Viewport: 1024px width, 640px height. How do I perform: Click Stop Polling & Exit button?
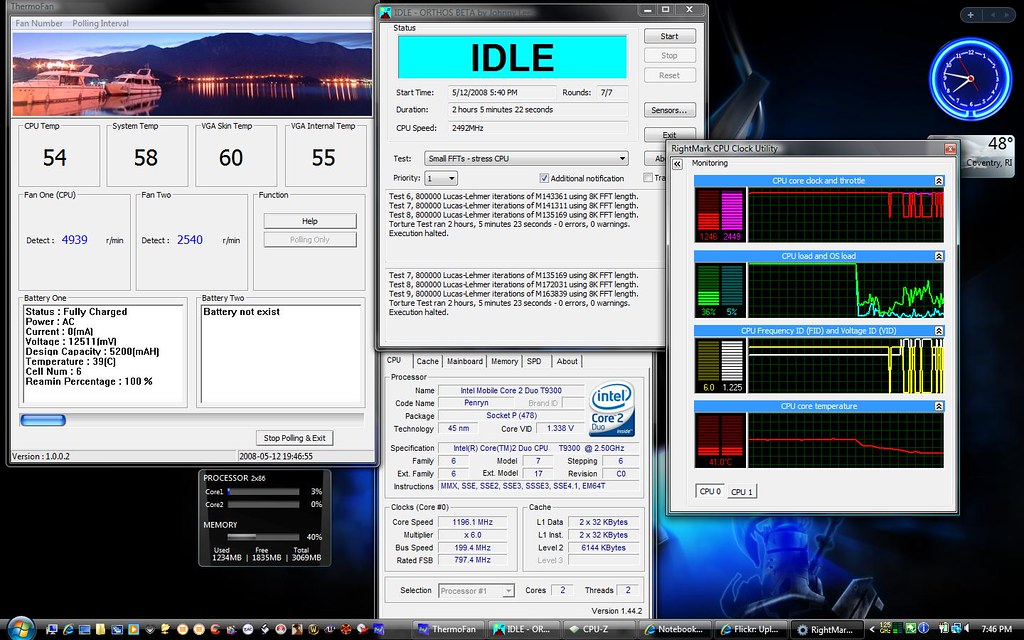click(293, 438)
